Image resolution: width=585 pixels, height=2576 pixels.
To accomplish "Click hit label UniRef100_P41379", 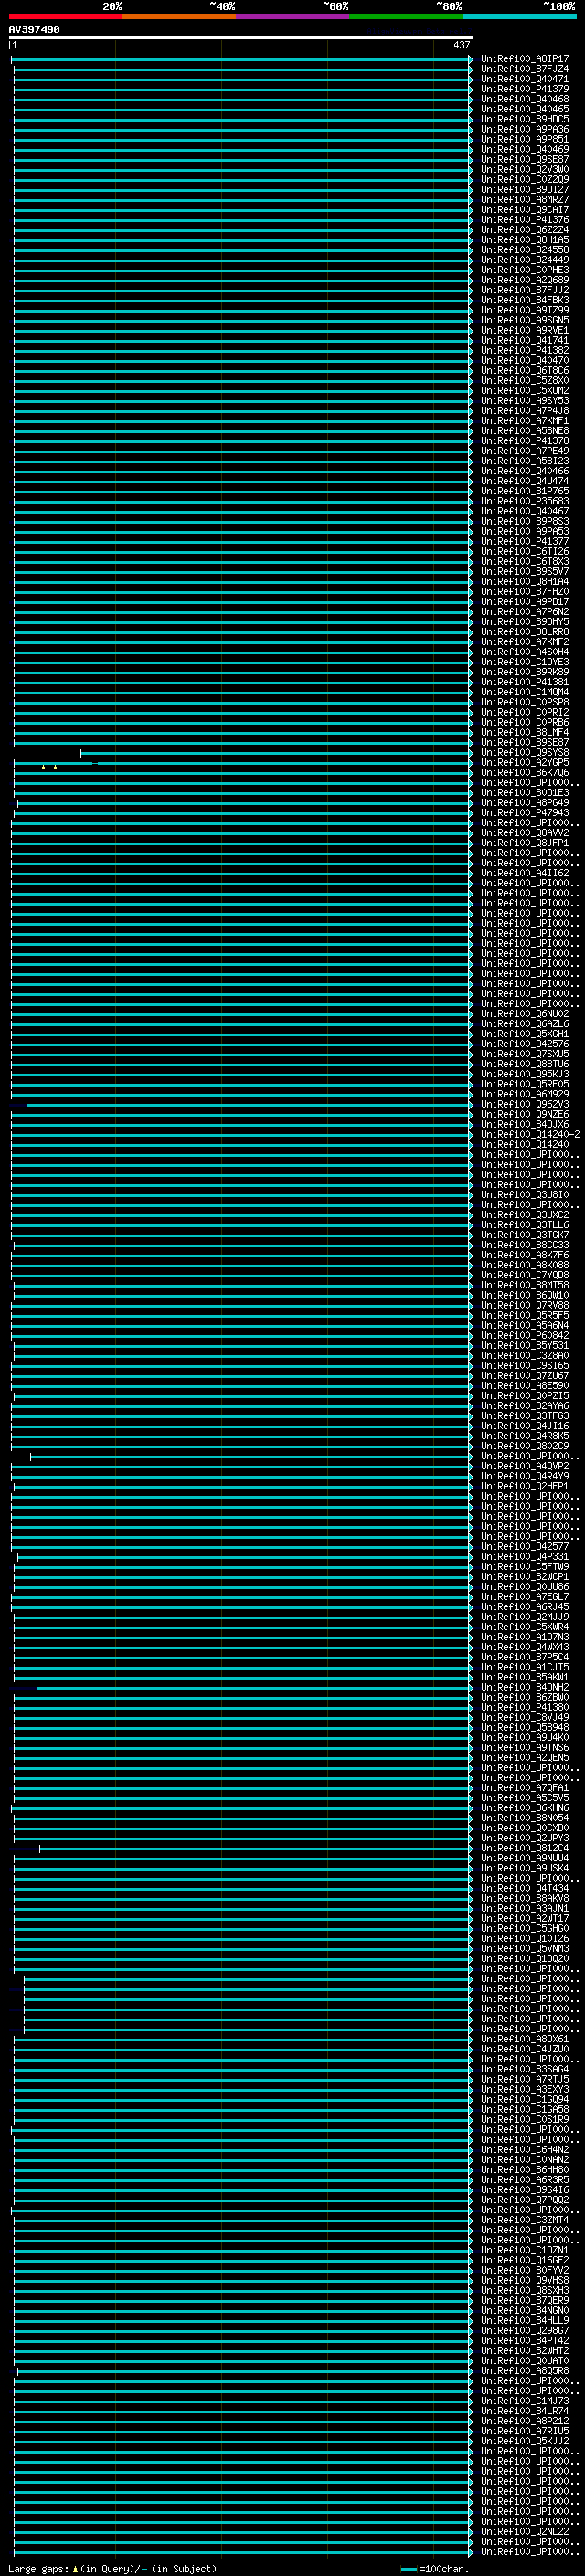I will pyautogui.click(x=524, y=89).
